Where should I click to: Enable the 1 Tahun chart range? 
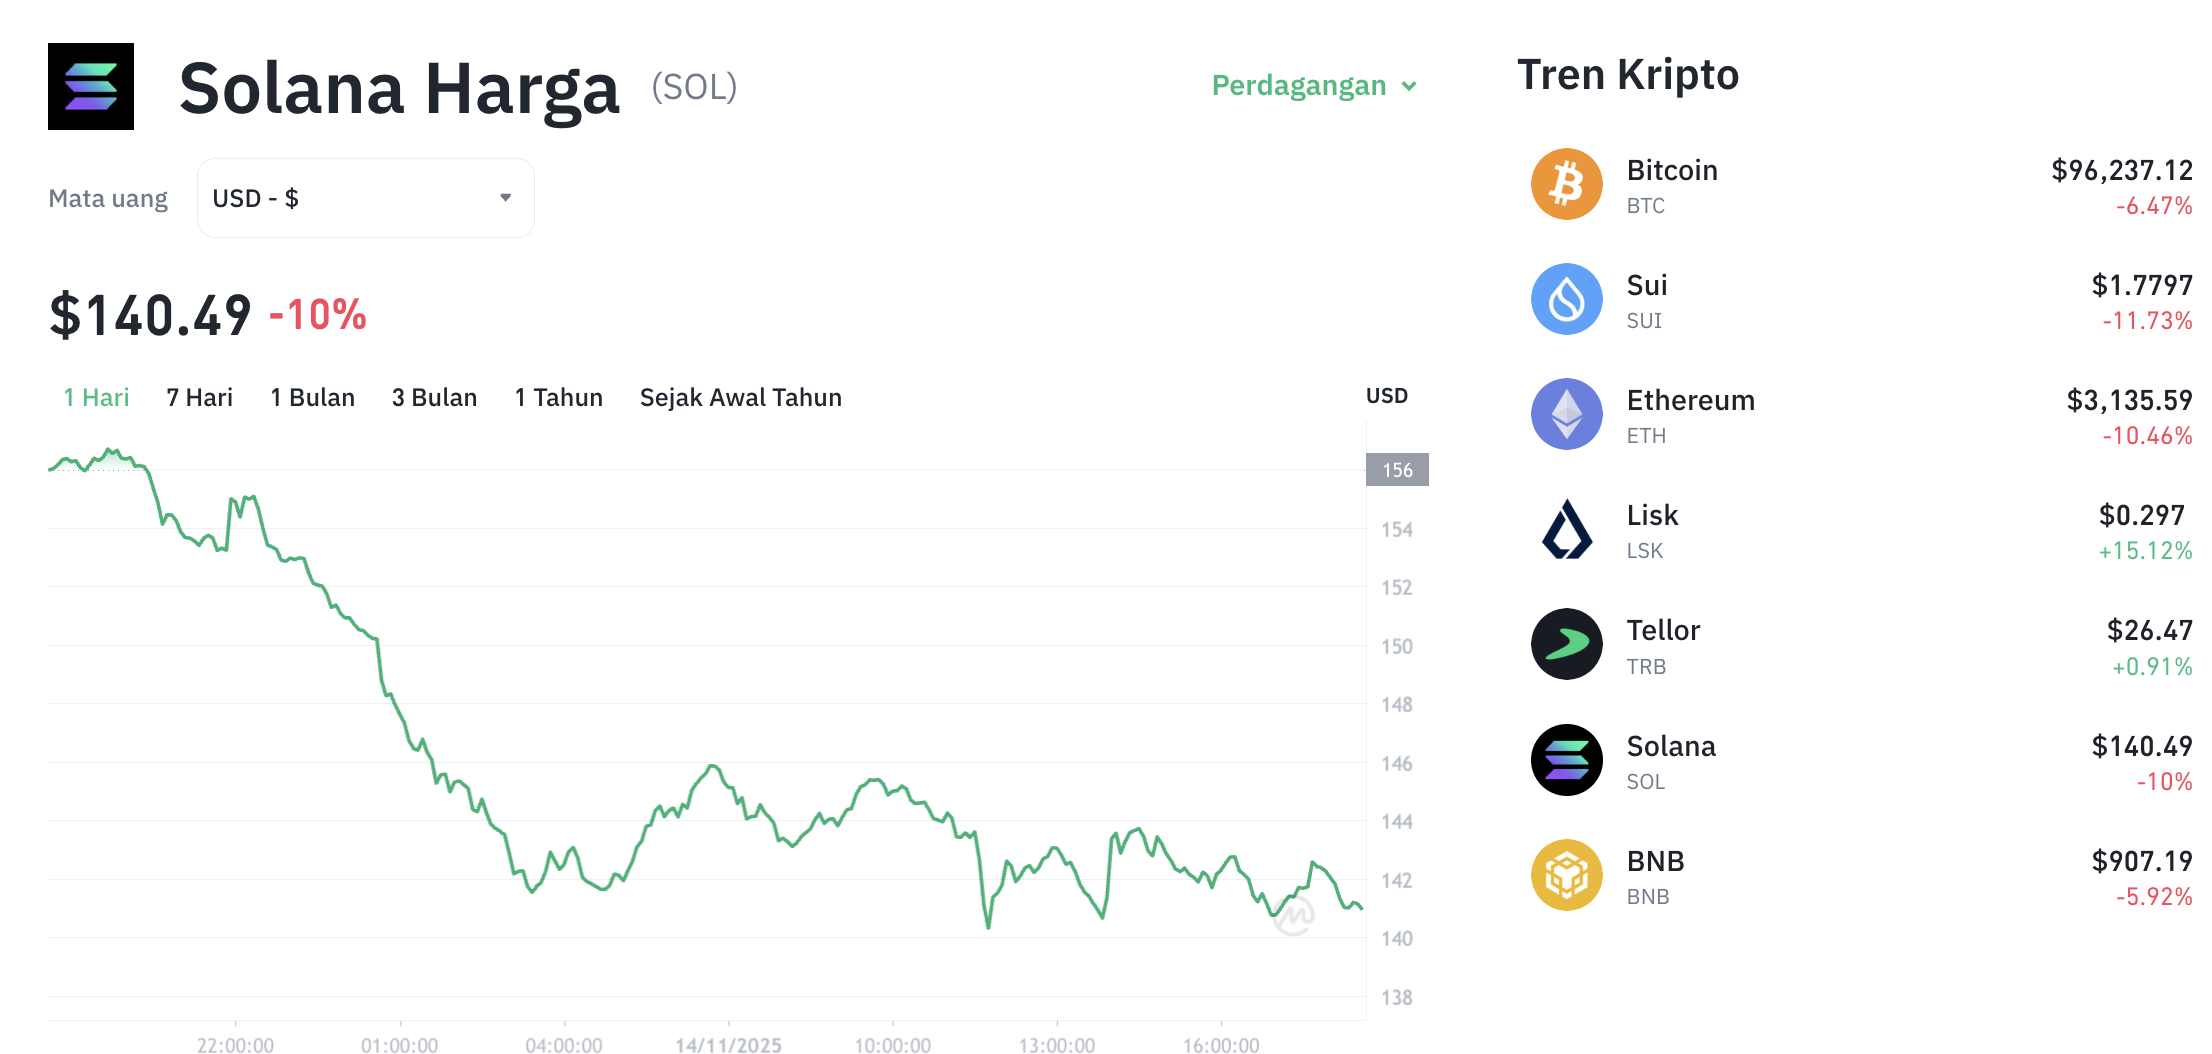(558, 397)
